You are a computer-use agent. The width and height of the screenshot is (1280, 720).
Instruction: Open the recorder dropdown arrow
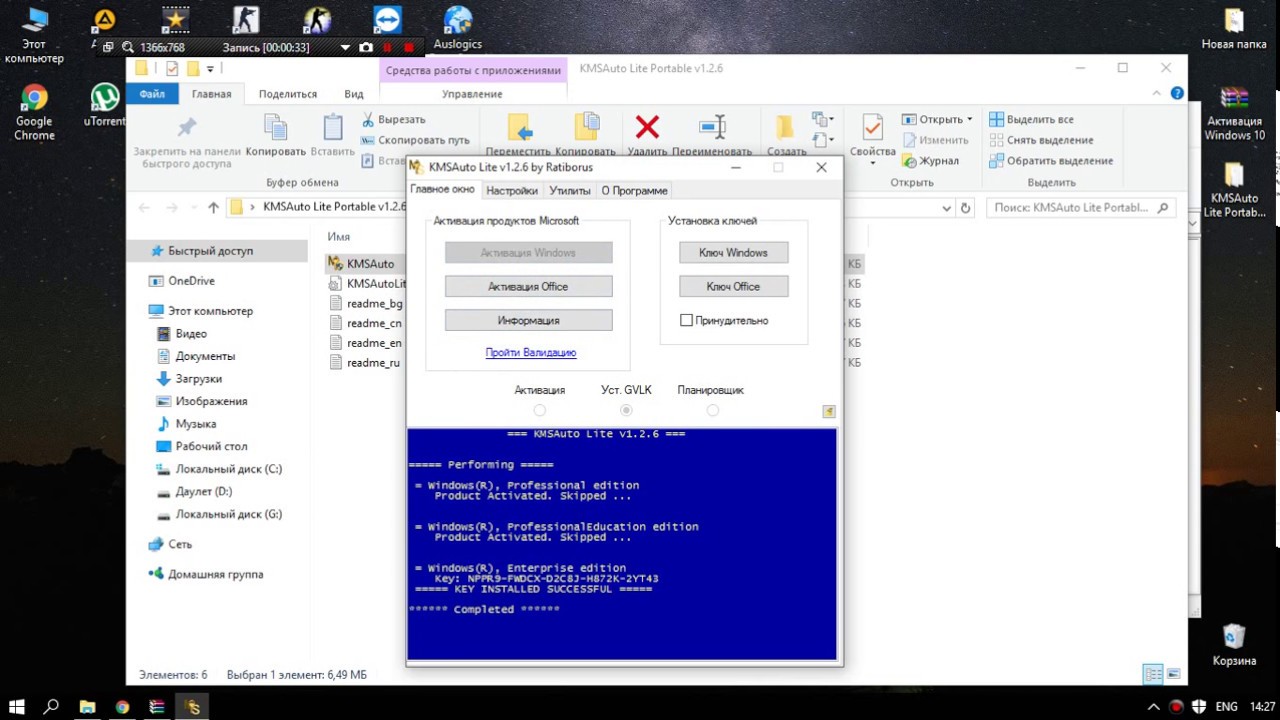click(x=346, y=47)
